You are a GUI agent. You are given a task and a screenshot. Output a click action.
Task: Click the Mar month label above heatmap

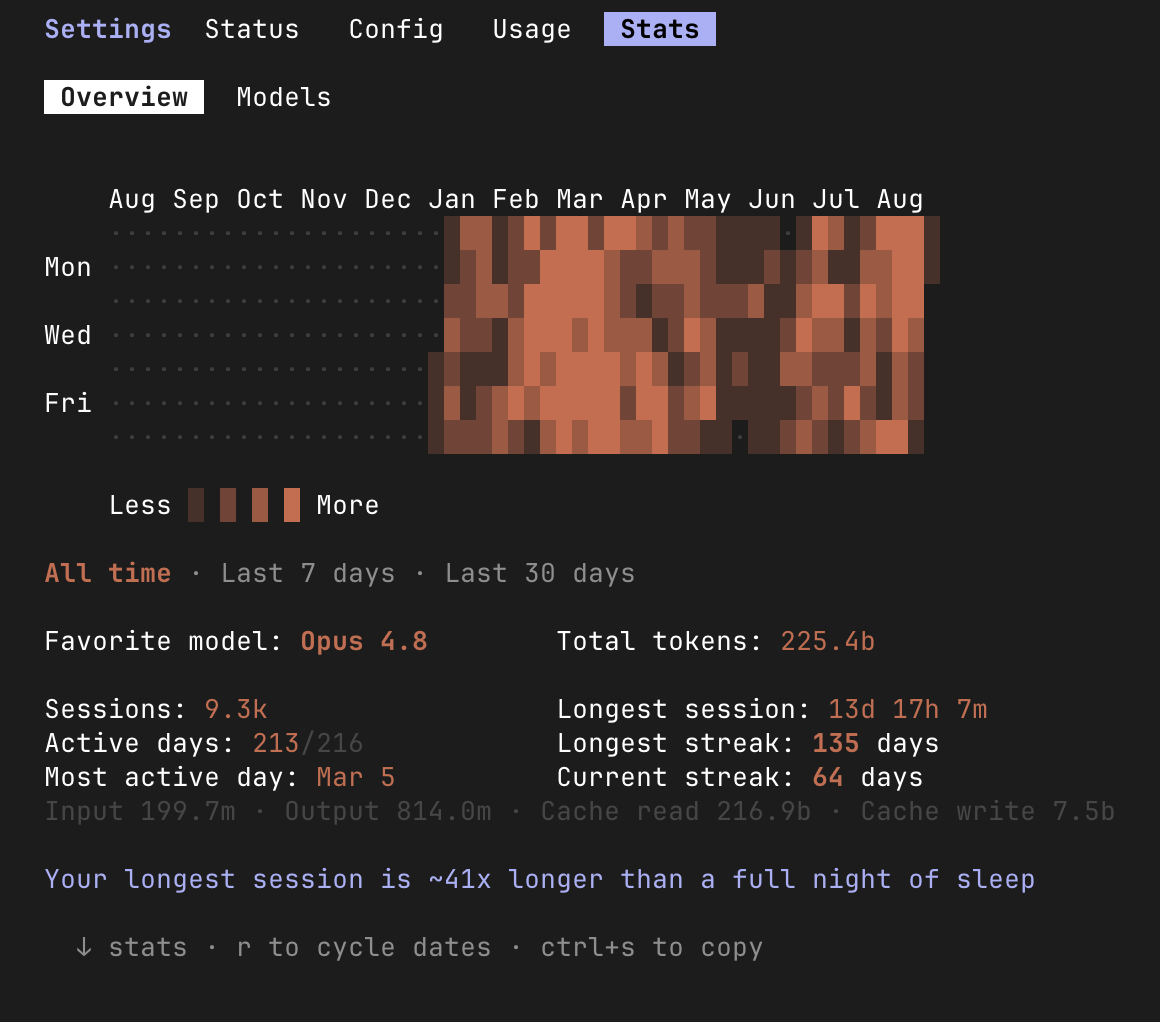580,199
